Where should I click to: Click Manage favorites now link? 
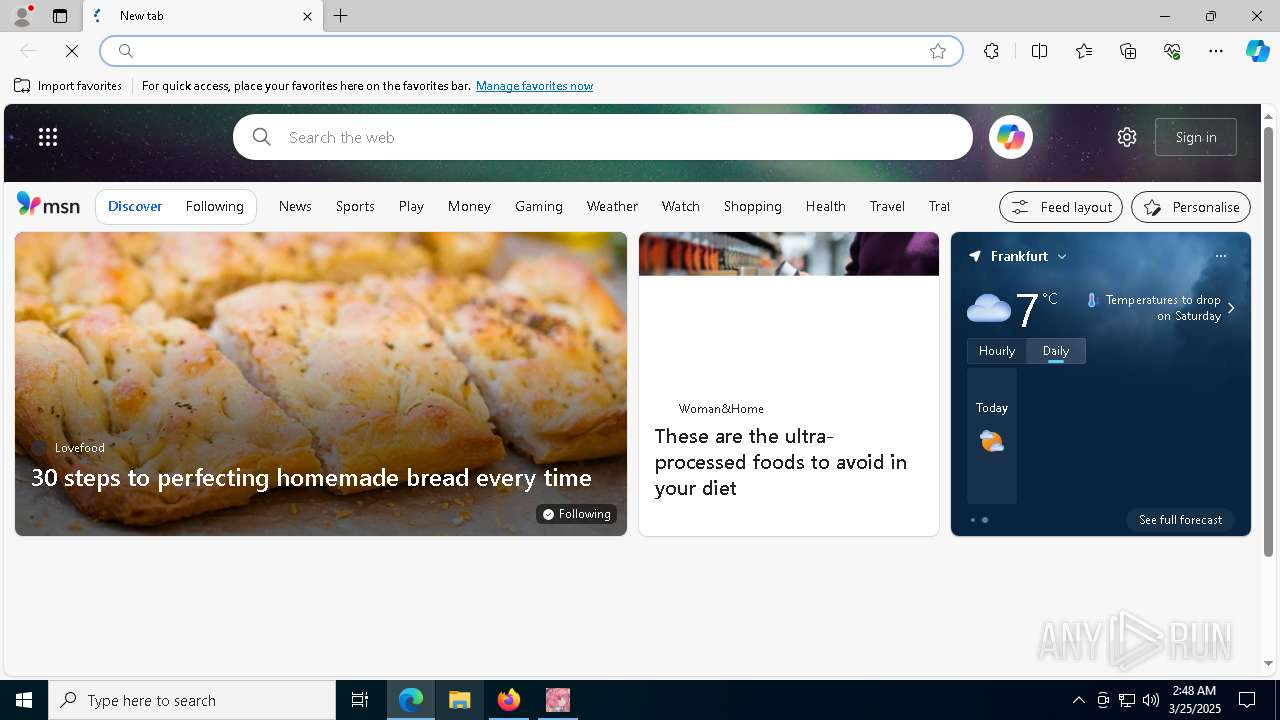534,86
